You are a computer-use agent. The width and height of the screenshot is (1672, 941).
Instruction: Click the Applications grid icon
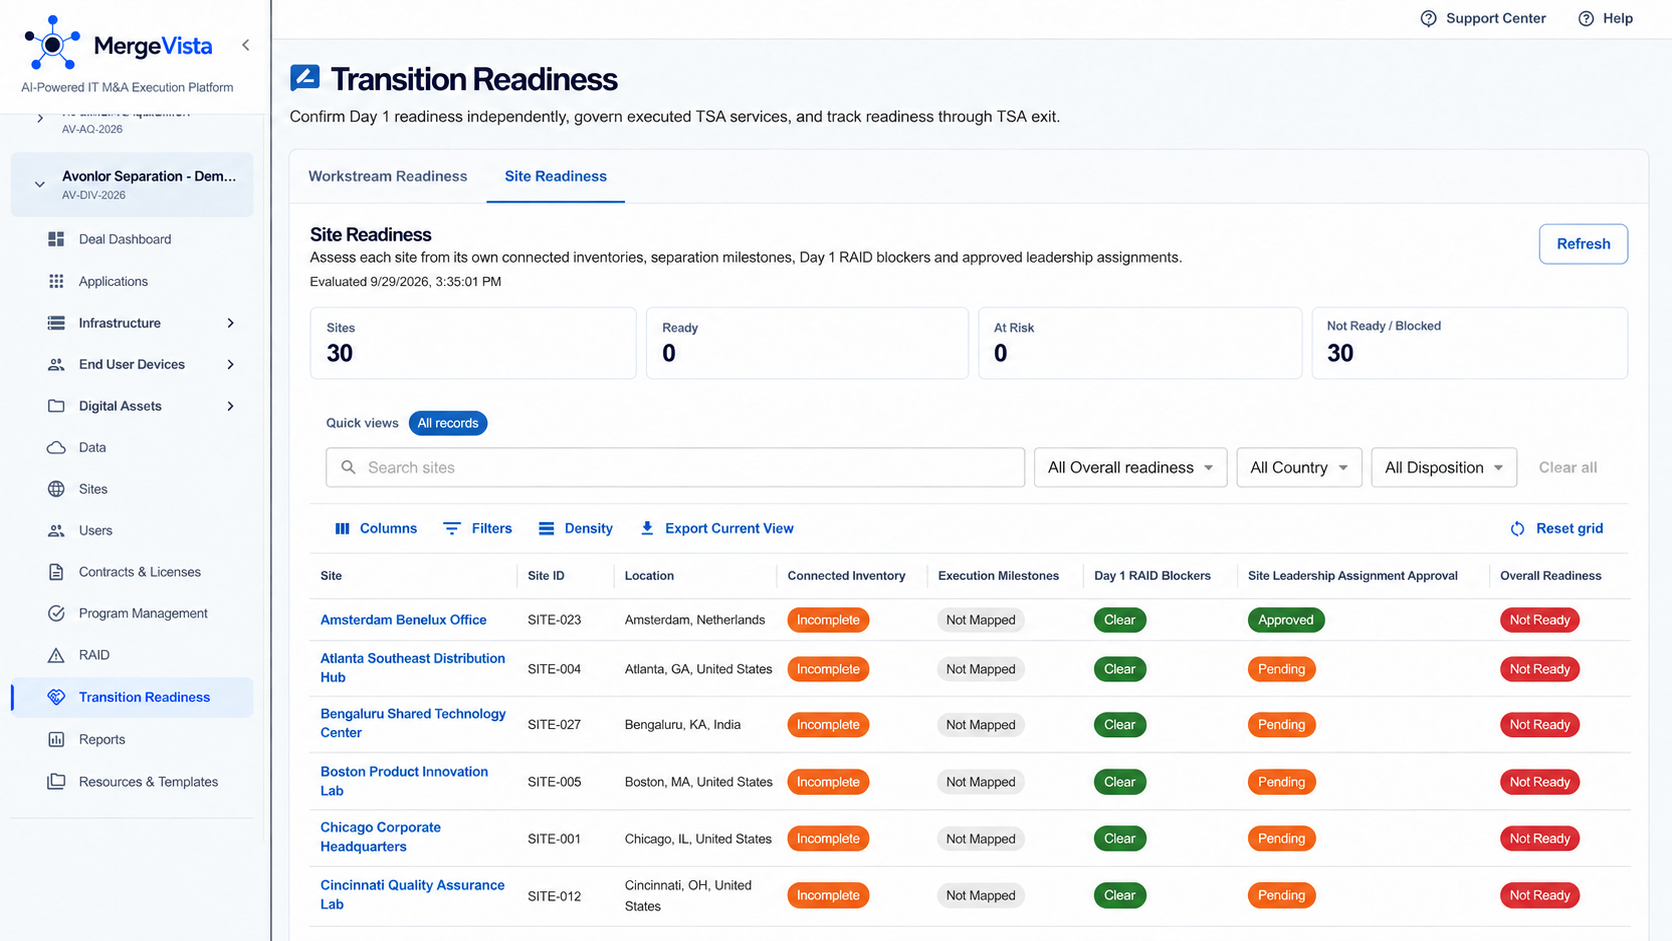point(56,281)
